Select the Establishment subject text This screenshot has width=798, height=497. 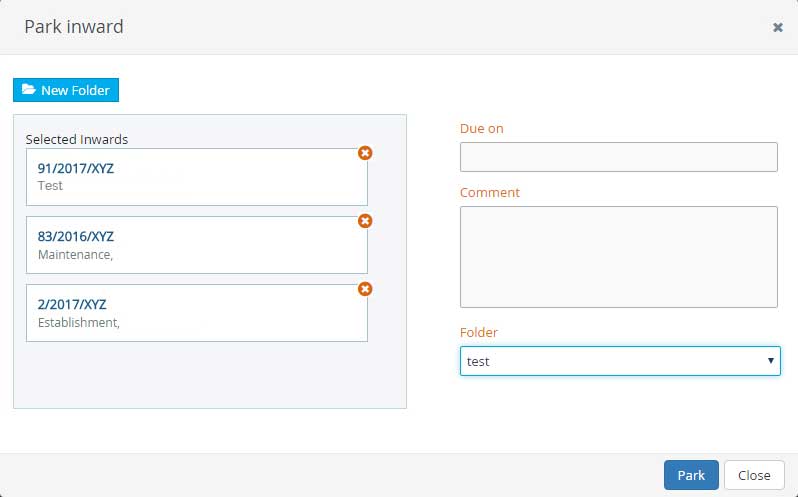point(79,322)
